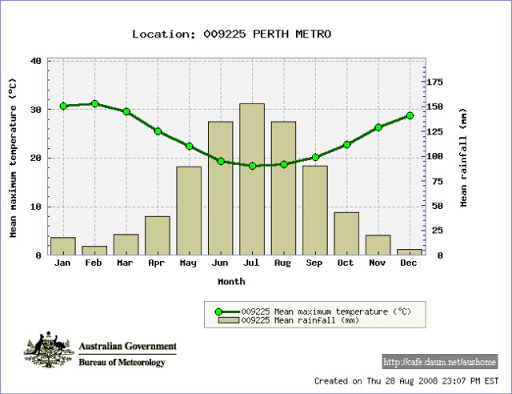Image resolution: width=512 pixels, height=394 pixels.
Task: Click the June rainfall bar
Action: [221, 188]
